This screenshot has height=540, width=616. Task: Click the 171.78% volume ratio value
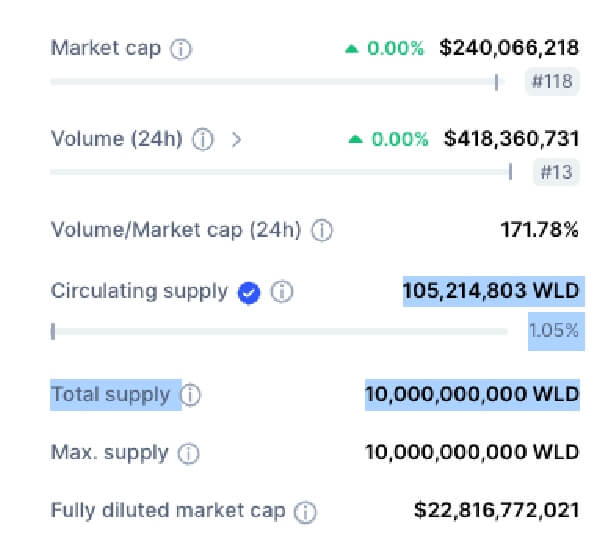tap(539, 230)
